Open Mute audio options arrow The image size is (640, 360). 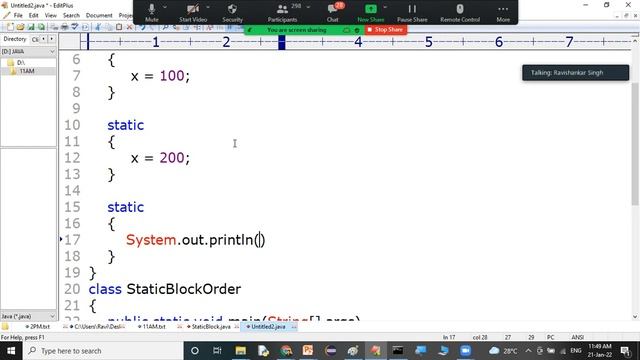165,7
